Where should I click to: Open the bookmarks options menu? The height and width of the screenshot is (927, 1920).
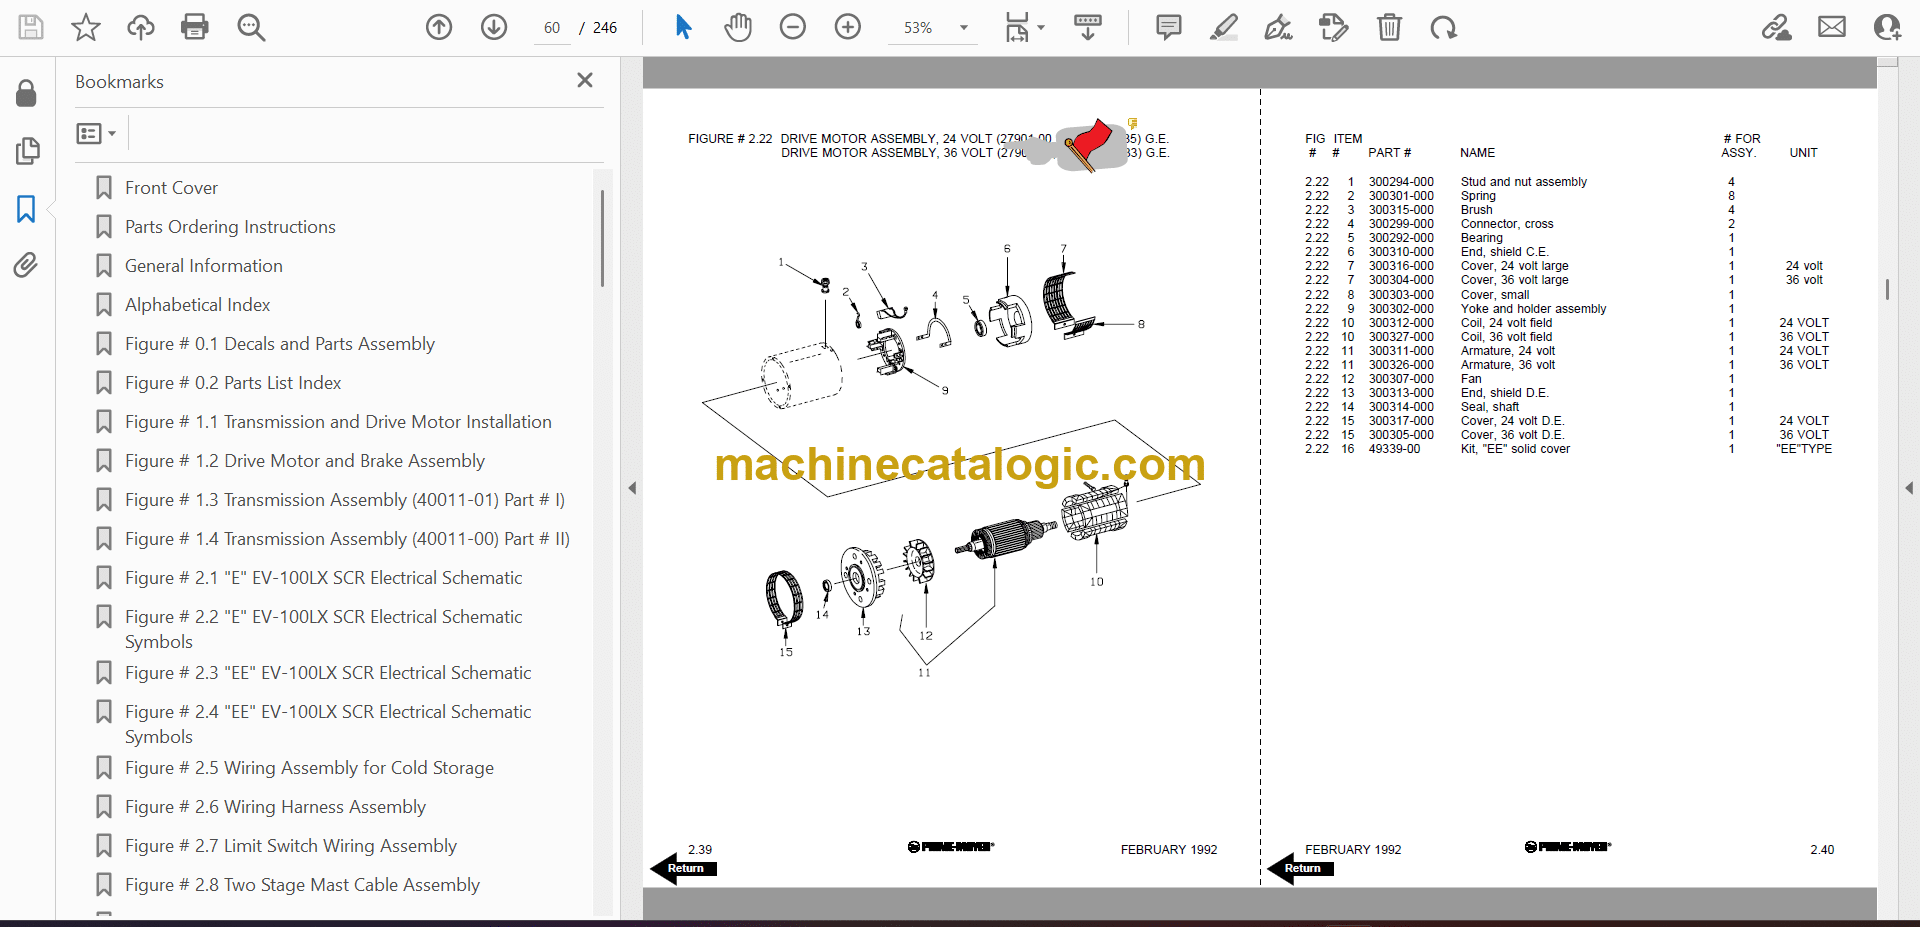pos(97,133)
